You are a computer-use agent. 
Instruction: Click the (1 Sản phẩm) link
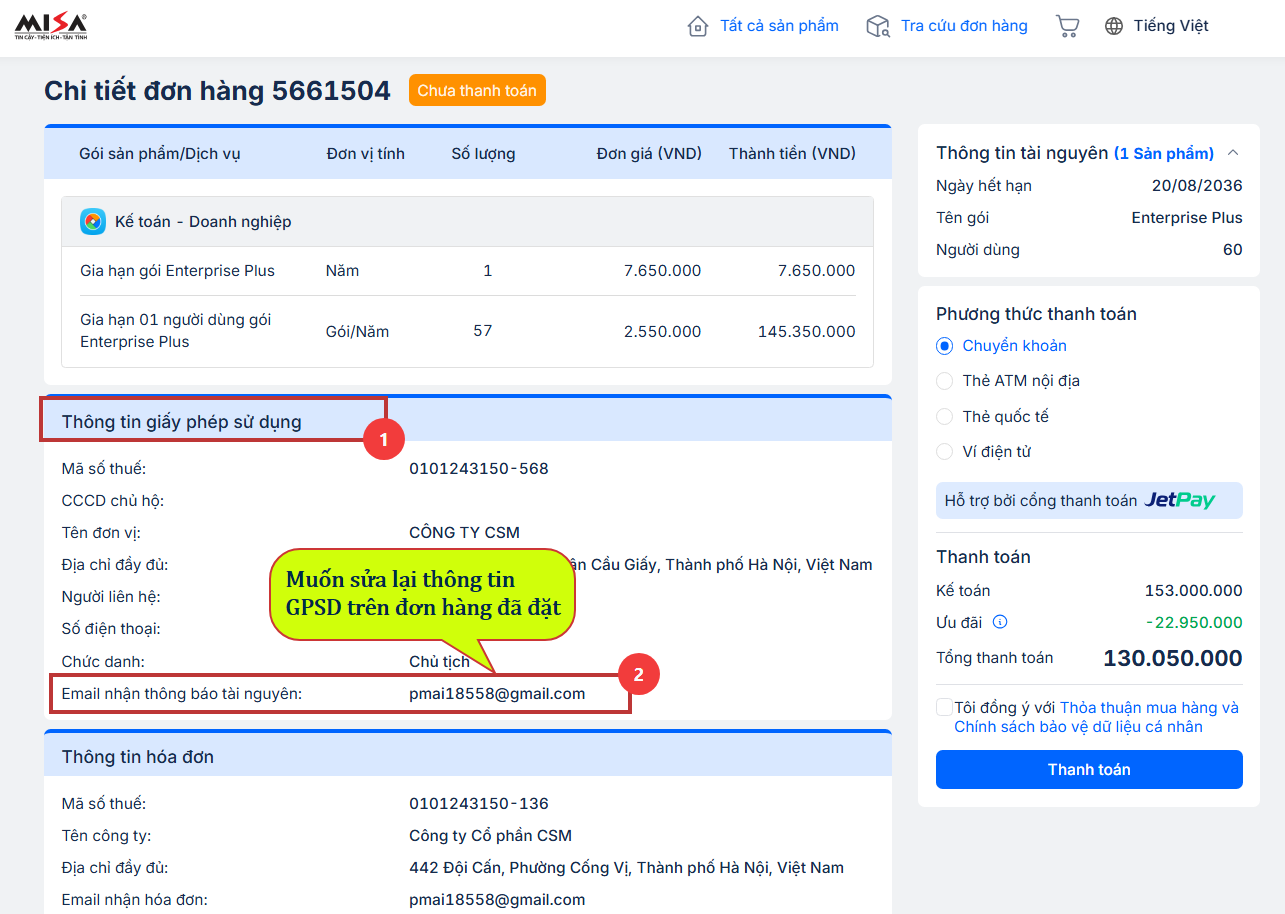1164,153
